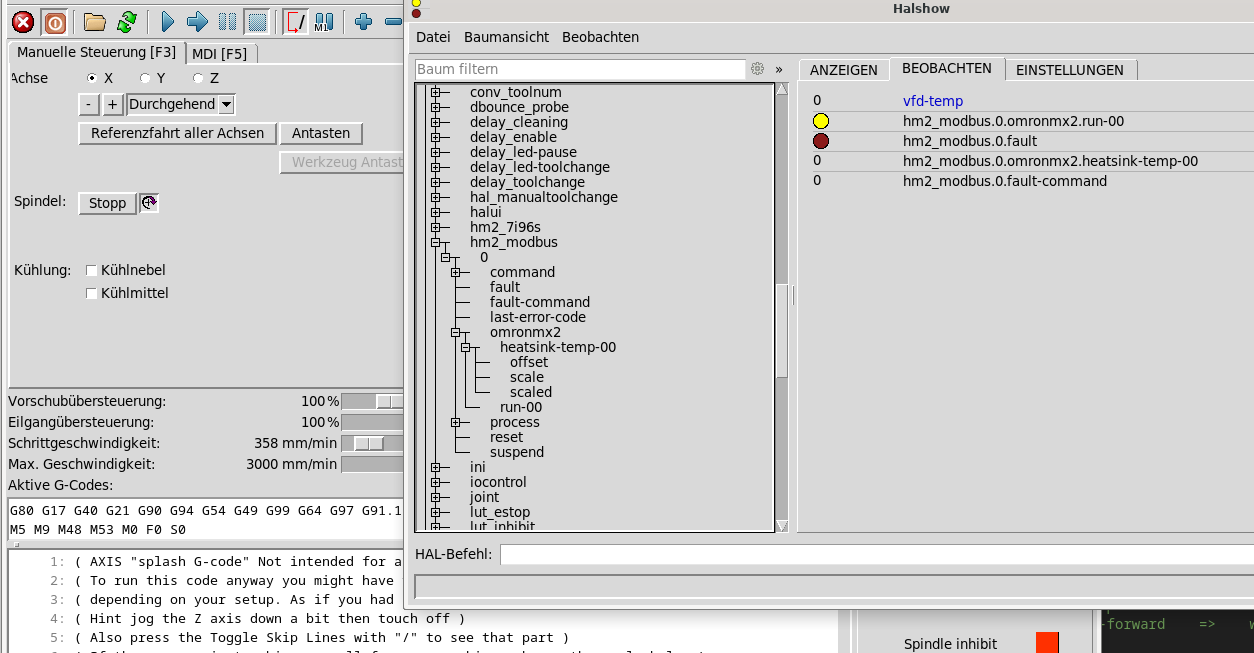Open the Durchgehend jog increment dropdown
Image resolution: width=1254 pixels, height=653 pixels.
tap(226, 104)
